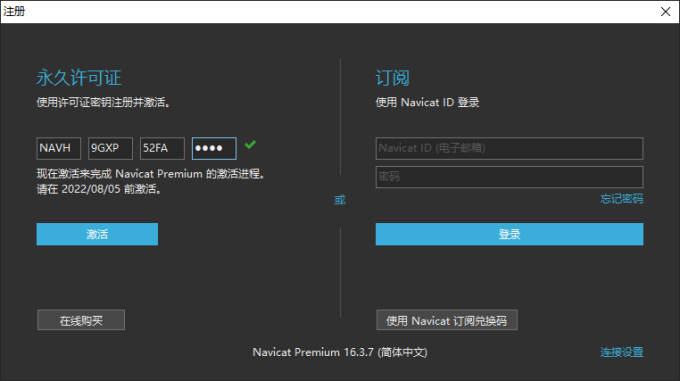680x381 pixels.
Task: Click the 永久许可证 heading
Action: [x=79, y=78]
